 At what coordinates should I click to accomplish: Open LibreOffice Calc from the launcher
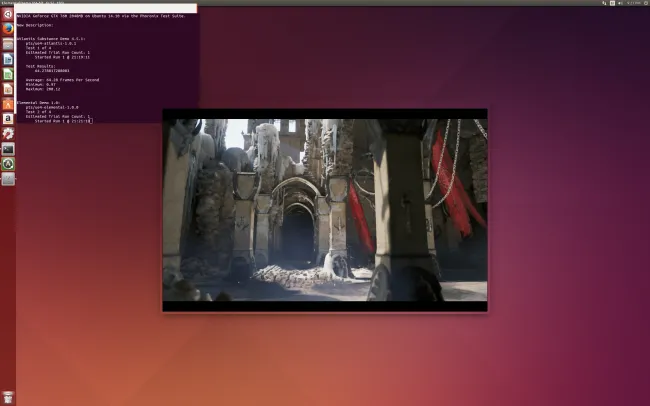coord(8,74)
